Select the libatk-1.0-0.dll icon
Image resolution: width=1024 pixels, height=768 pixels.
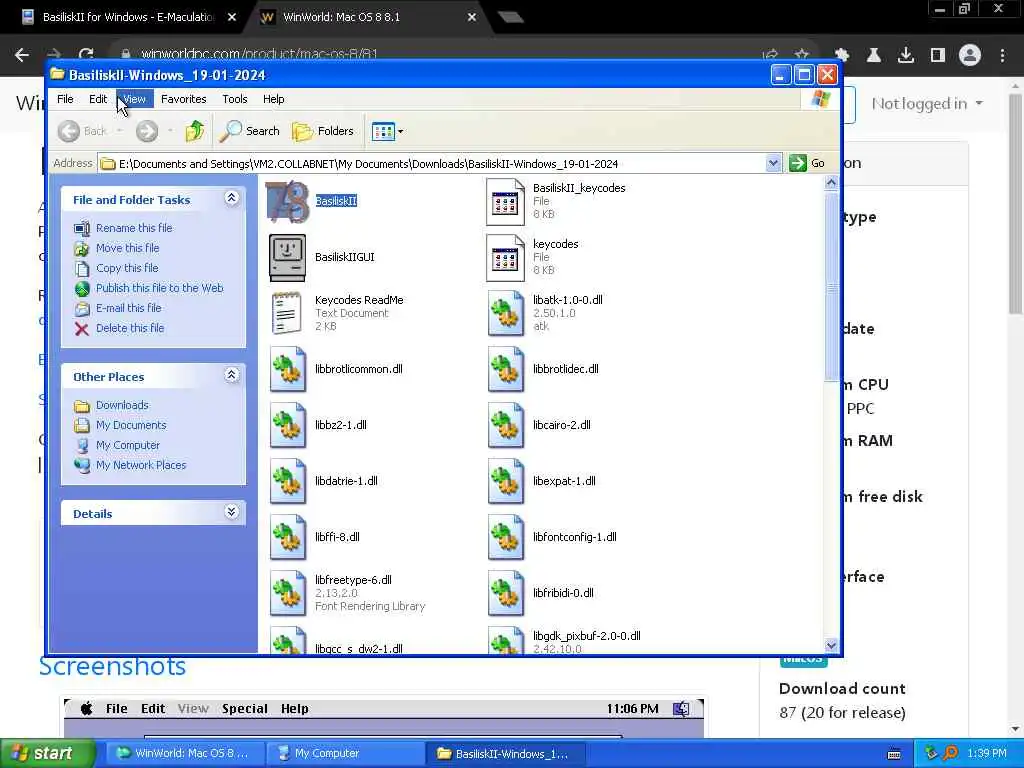(x=505, y=314)
